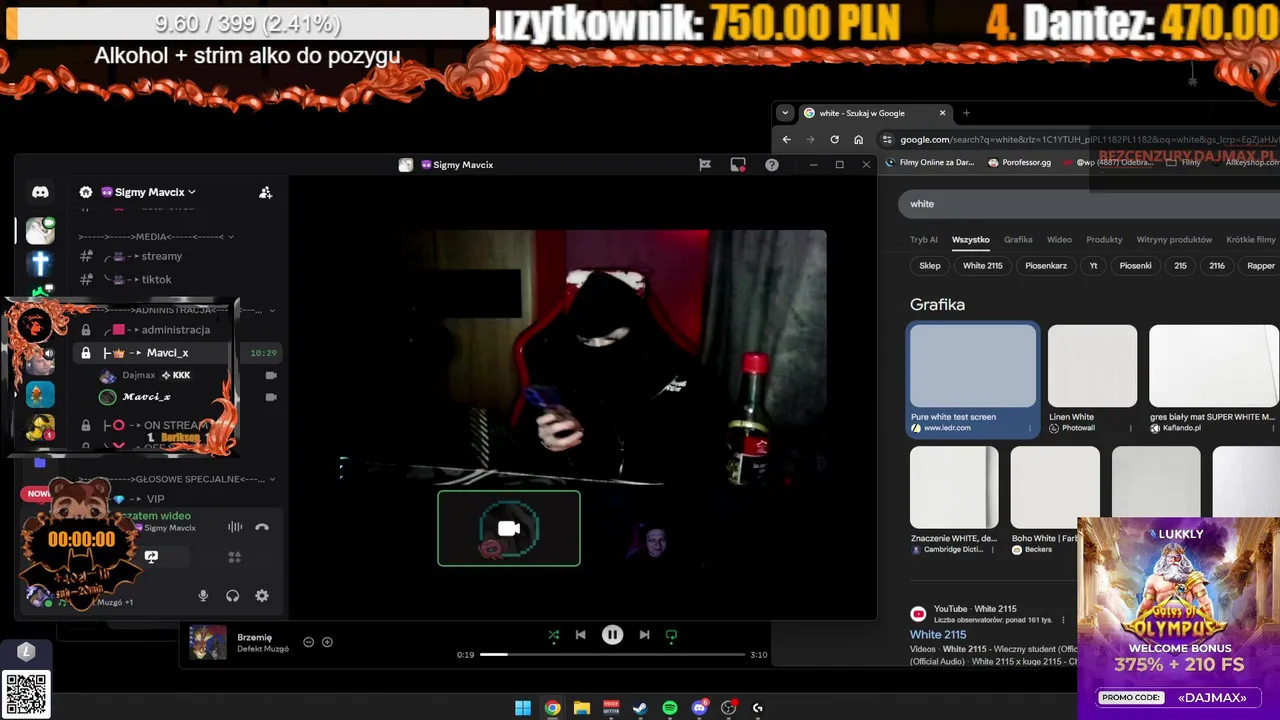This screenshot has height=720, width=1280.
Task: Toggle shuffle in music player
Action: point(554,635)
